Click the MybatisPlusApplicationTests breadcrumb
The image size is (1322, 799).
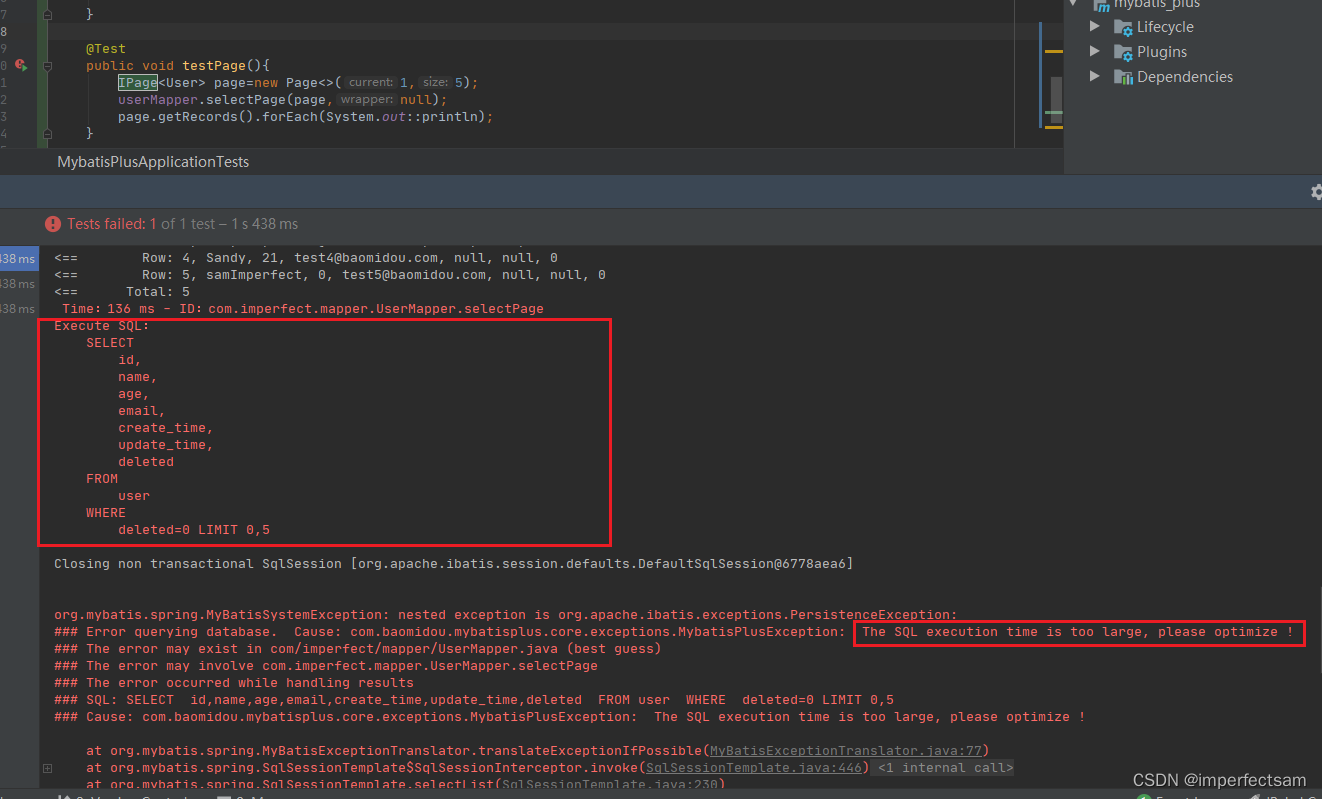[x=153, y=161]
